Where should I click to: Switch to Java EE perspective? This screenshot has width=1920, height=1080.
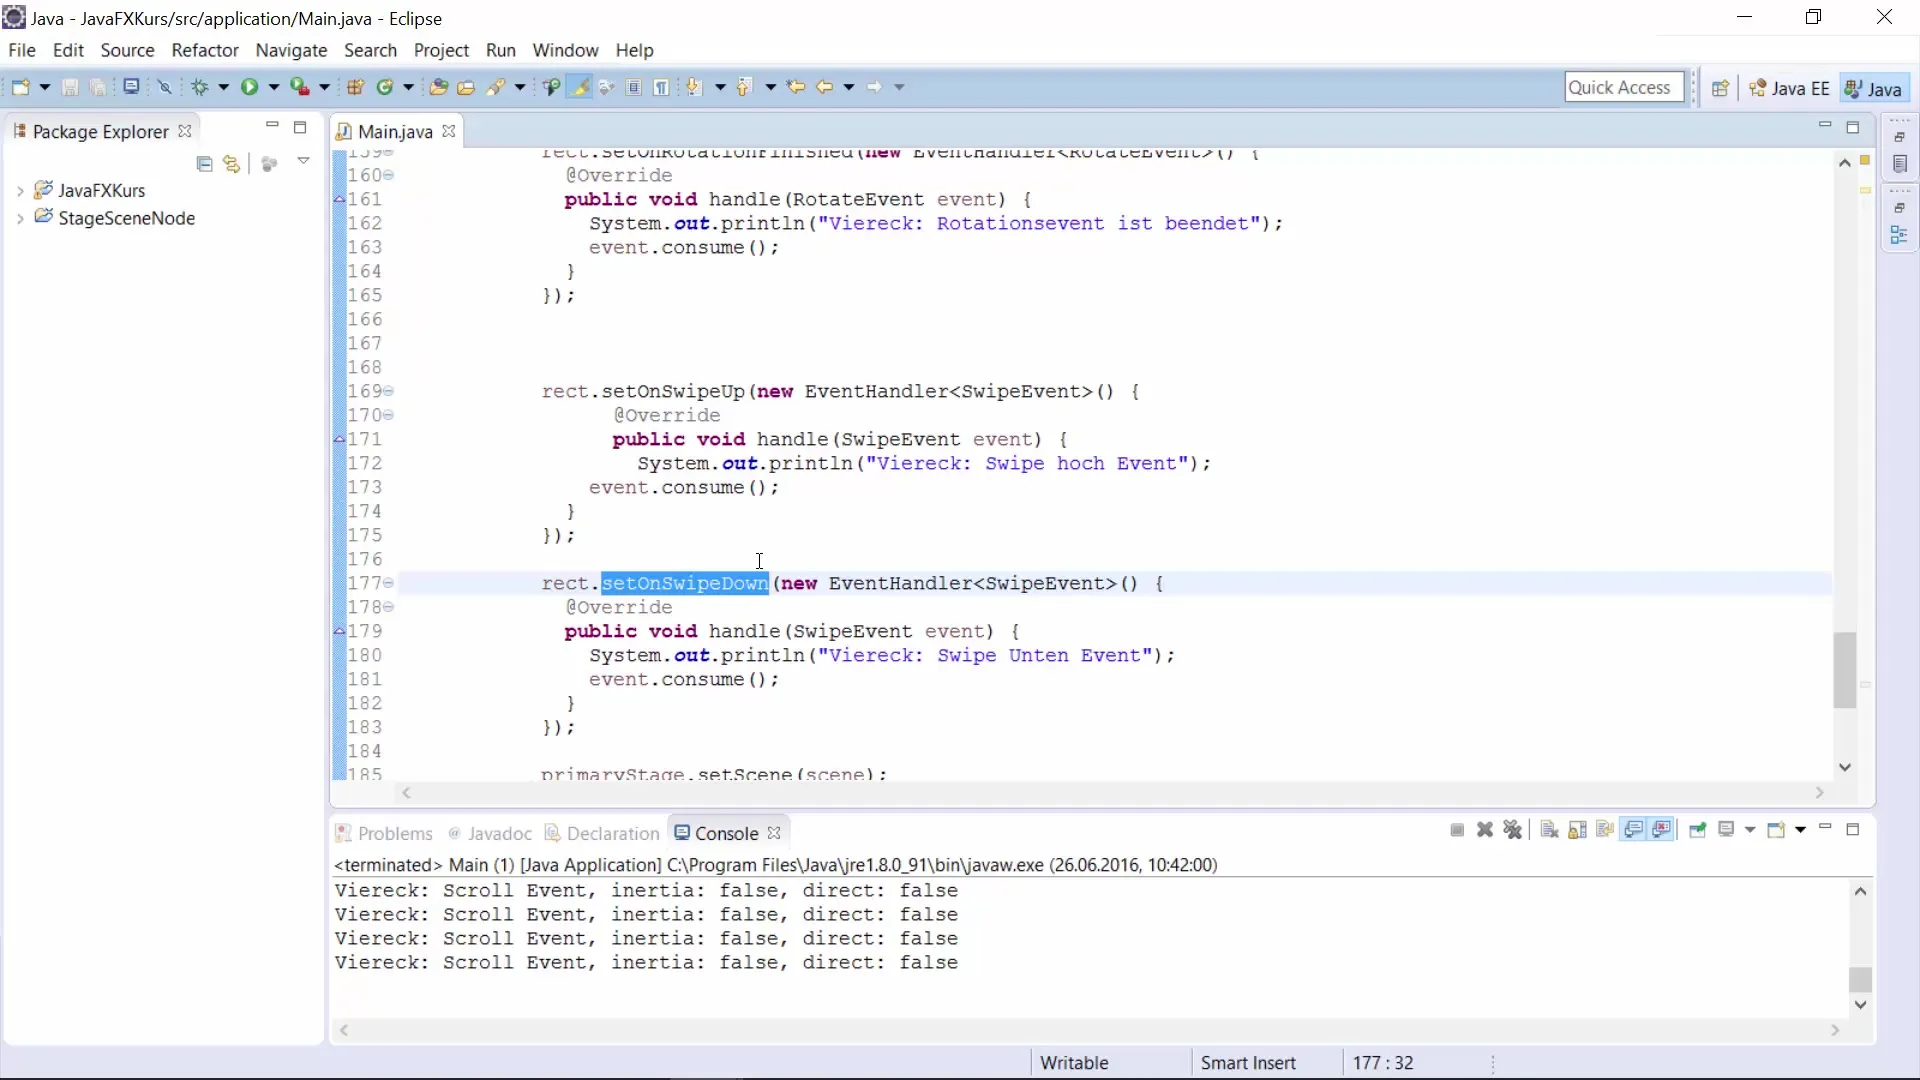point(1789,88)
